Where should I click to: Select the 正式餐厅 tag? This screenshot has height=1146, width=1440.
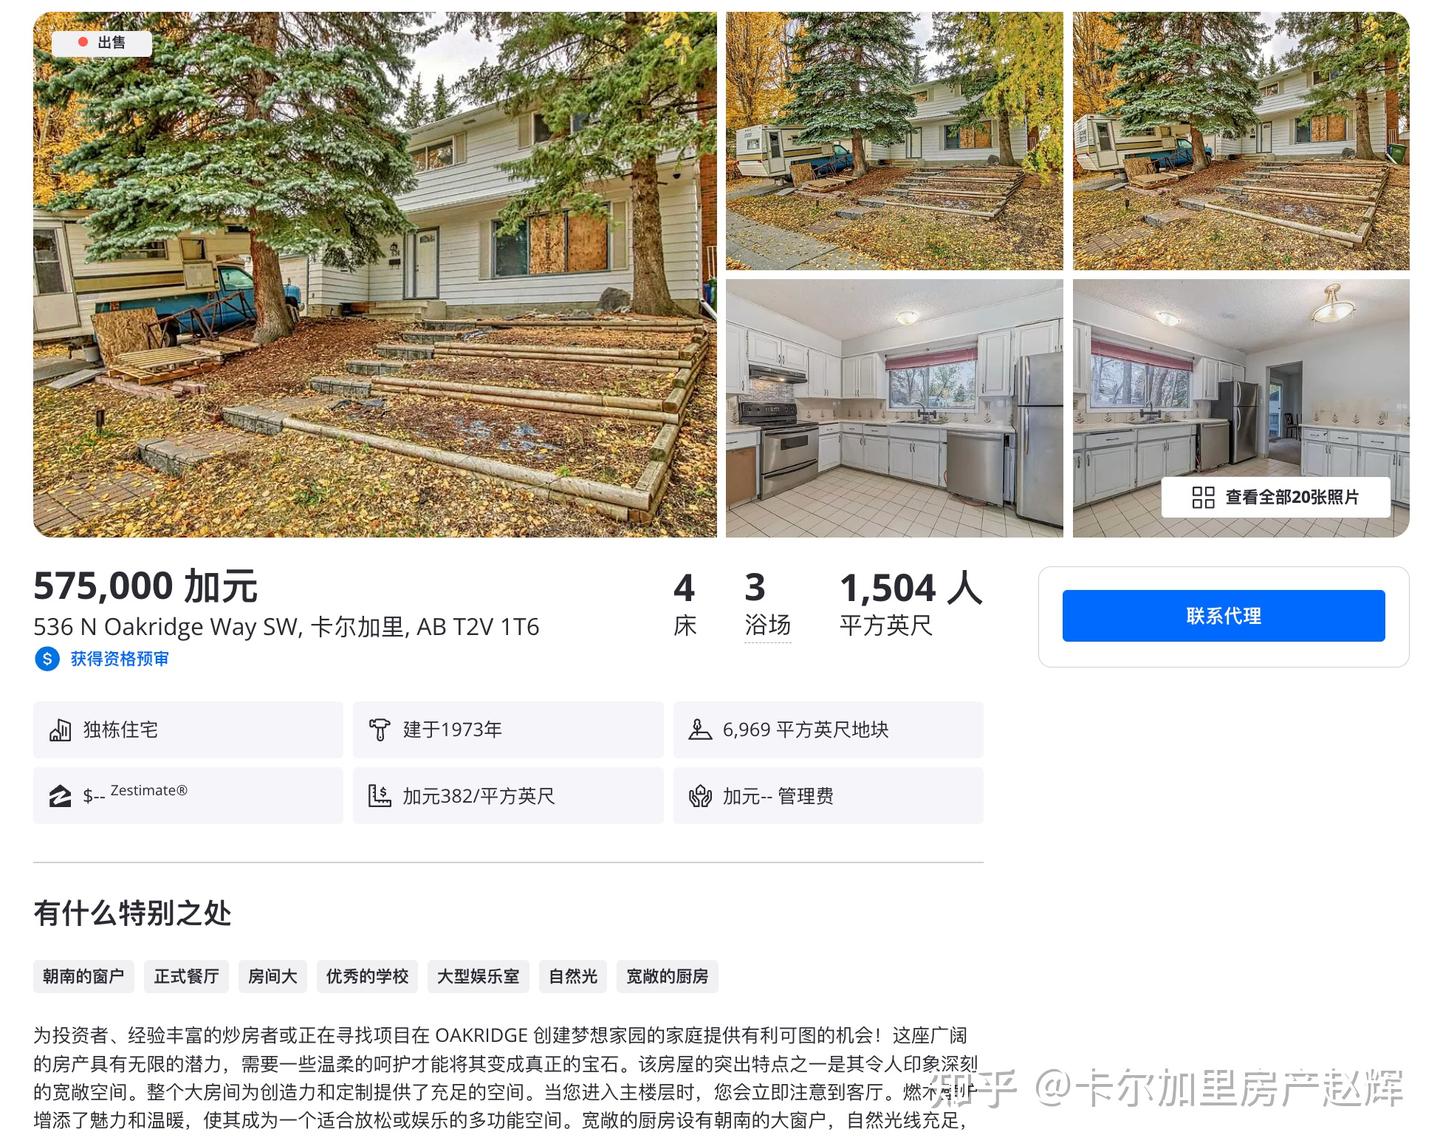point(186,976)
